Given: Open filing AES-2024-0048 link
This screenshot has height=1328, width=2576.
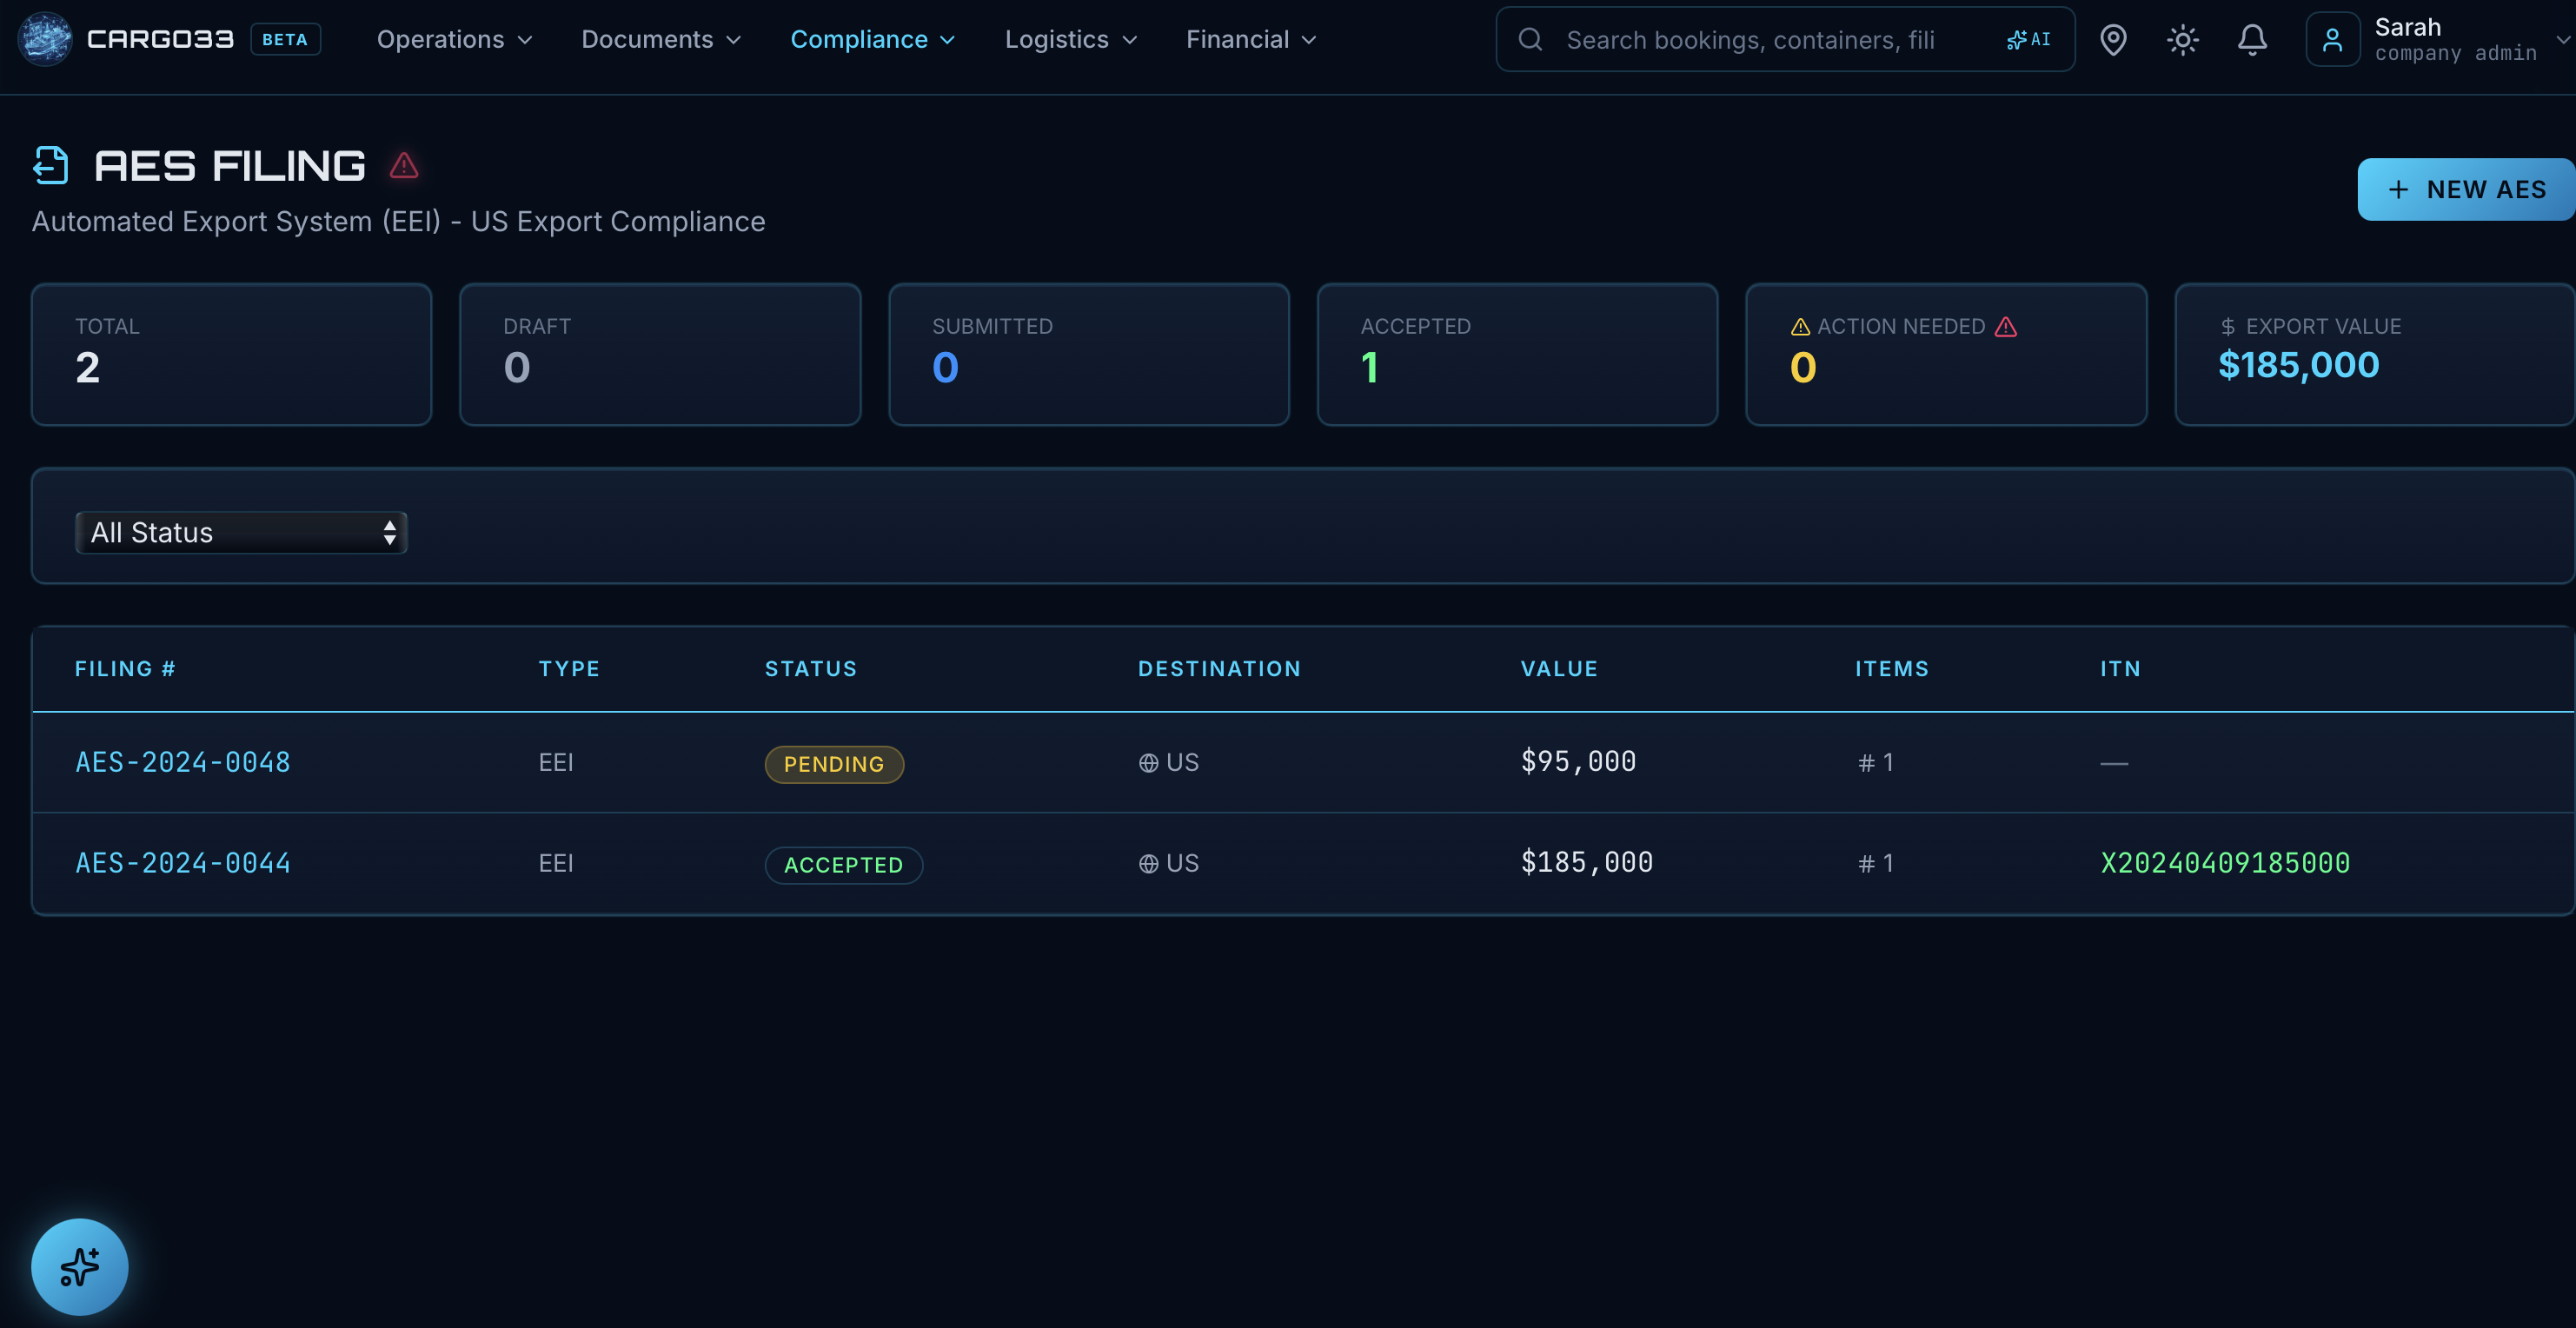Looking at the screenshot, I should pos(183,762).
